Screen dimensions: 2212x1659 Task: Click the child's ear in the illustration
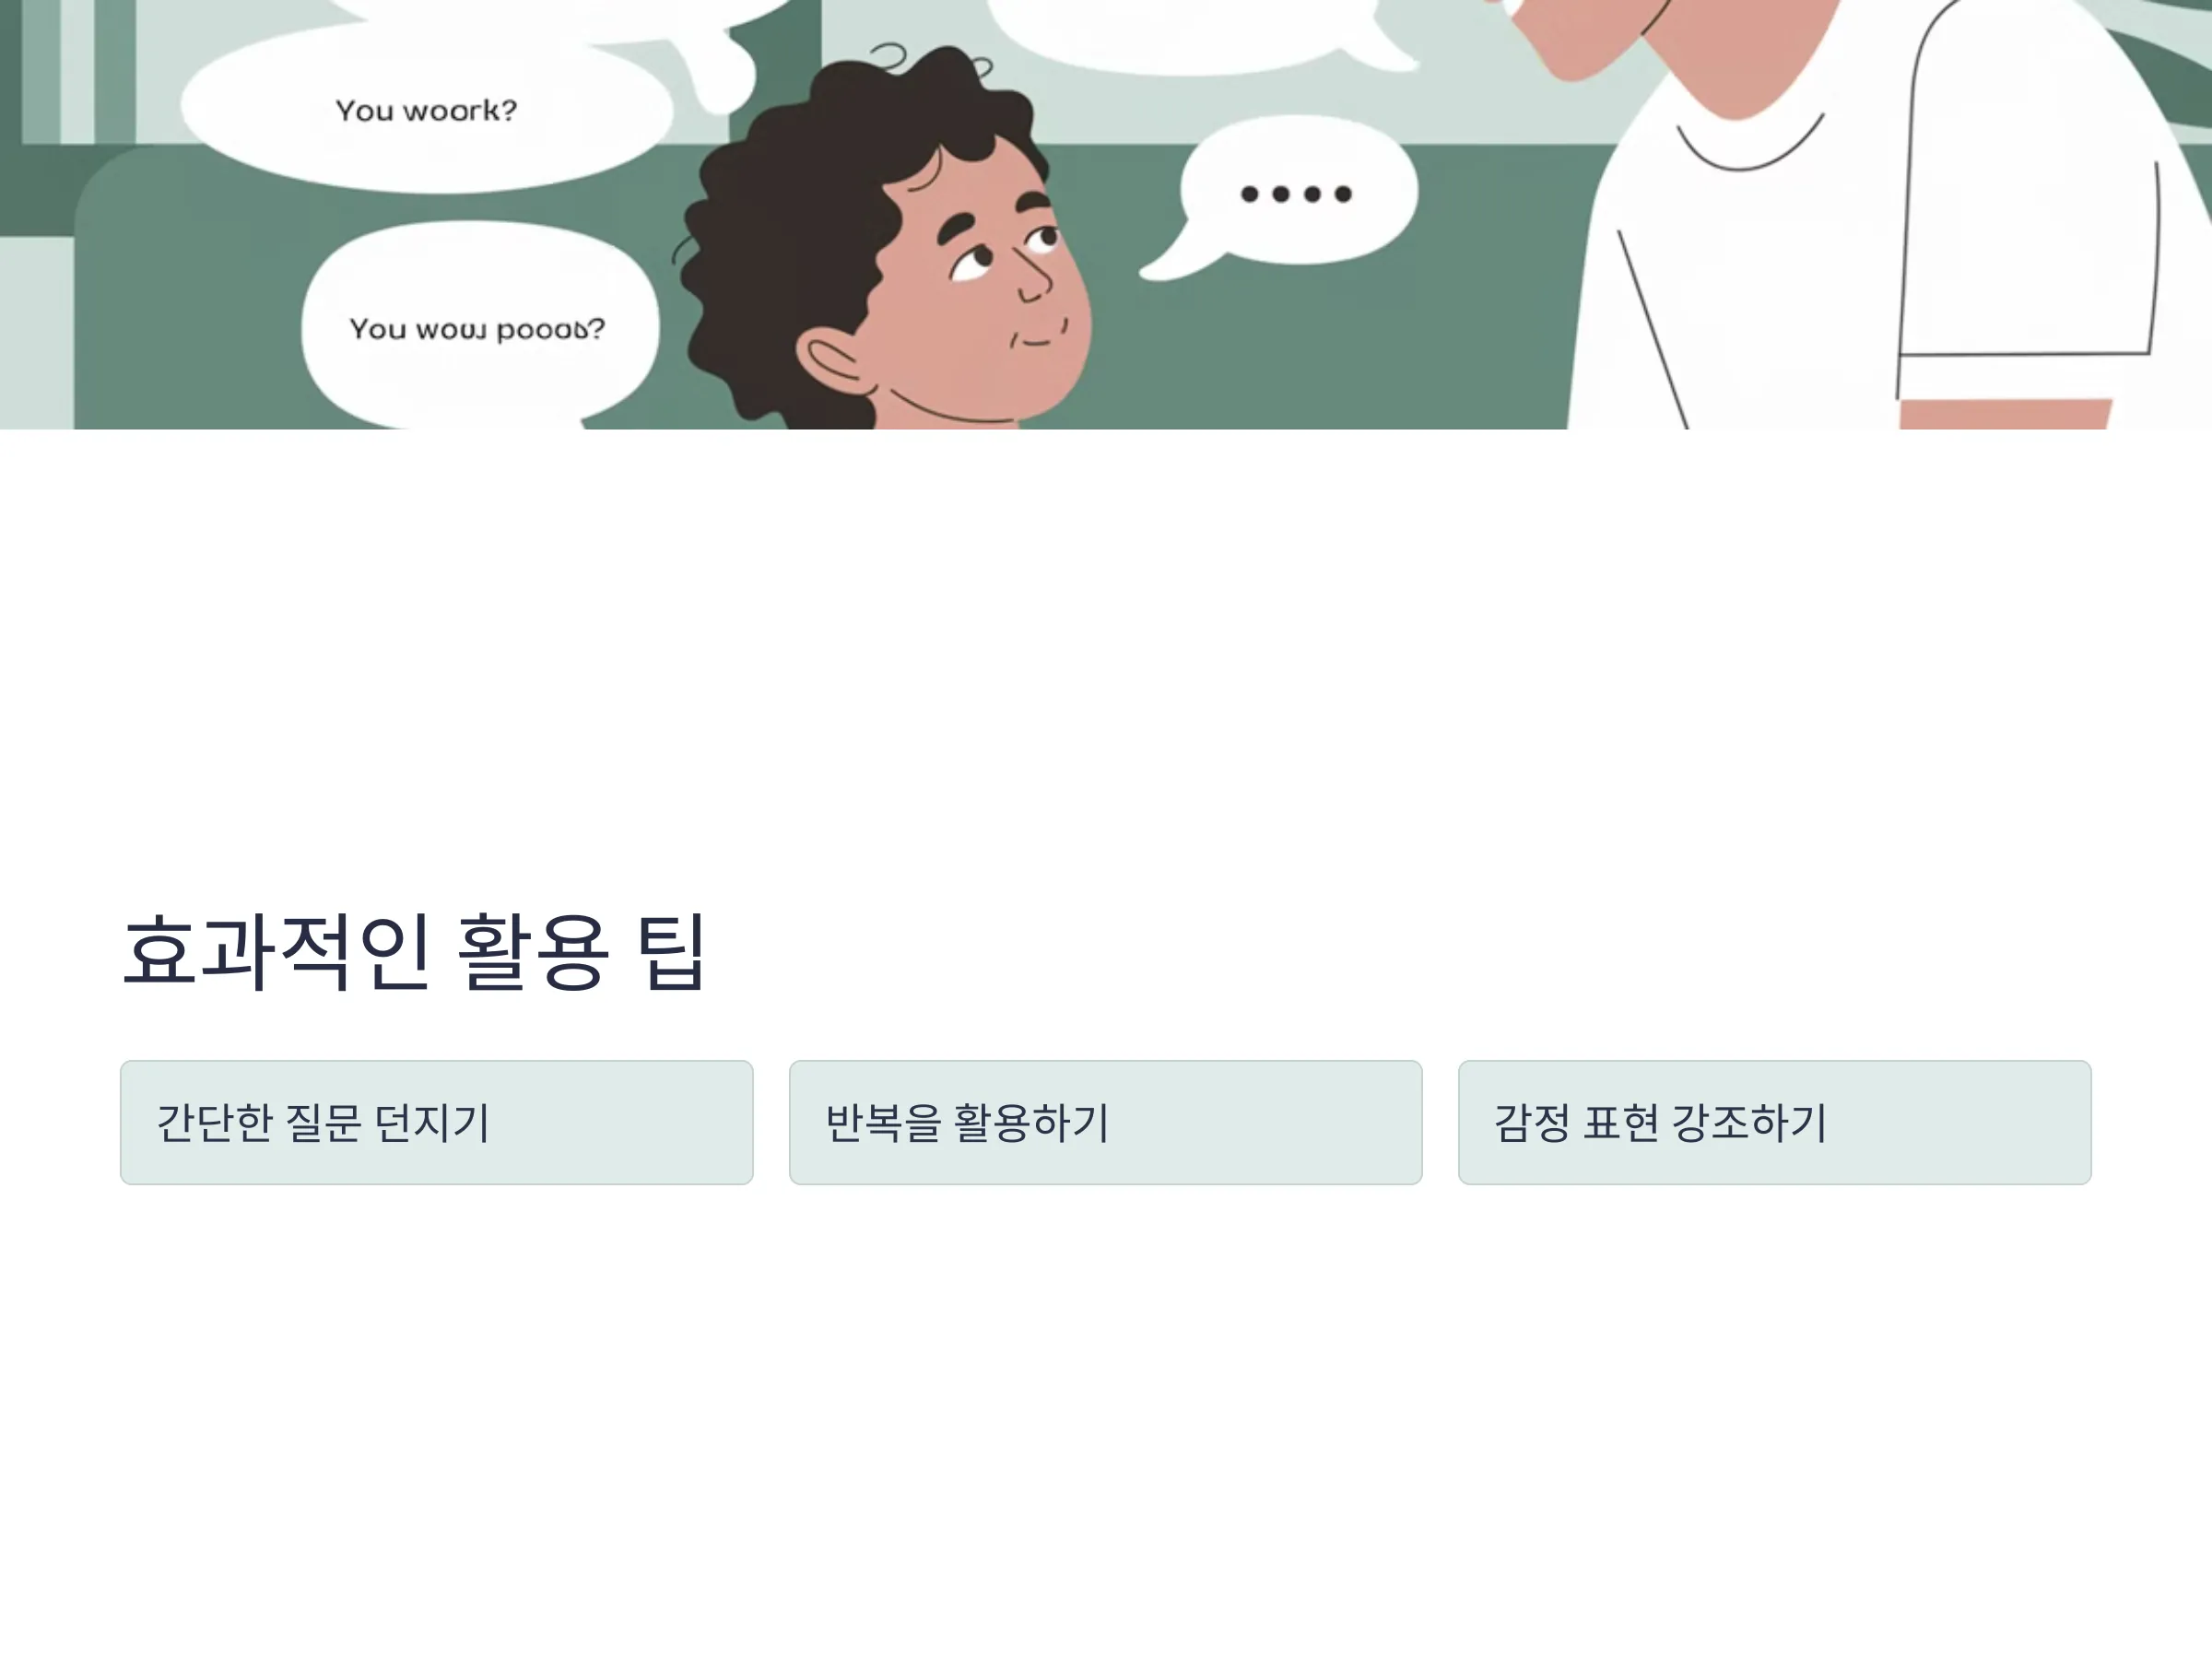pos(834,360)
